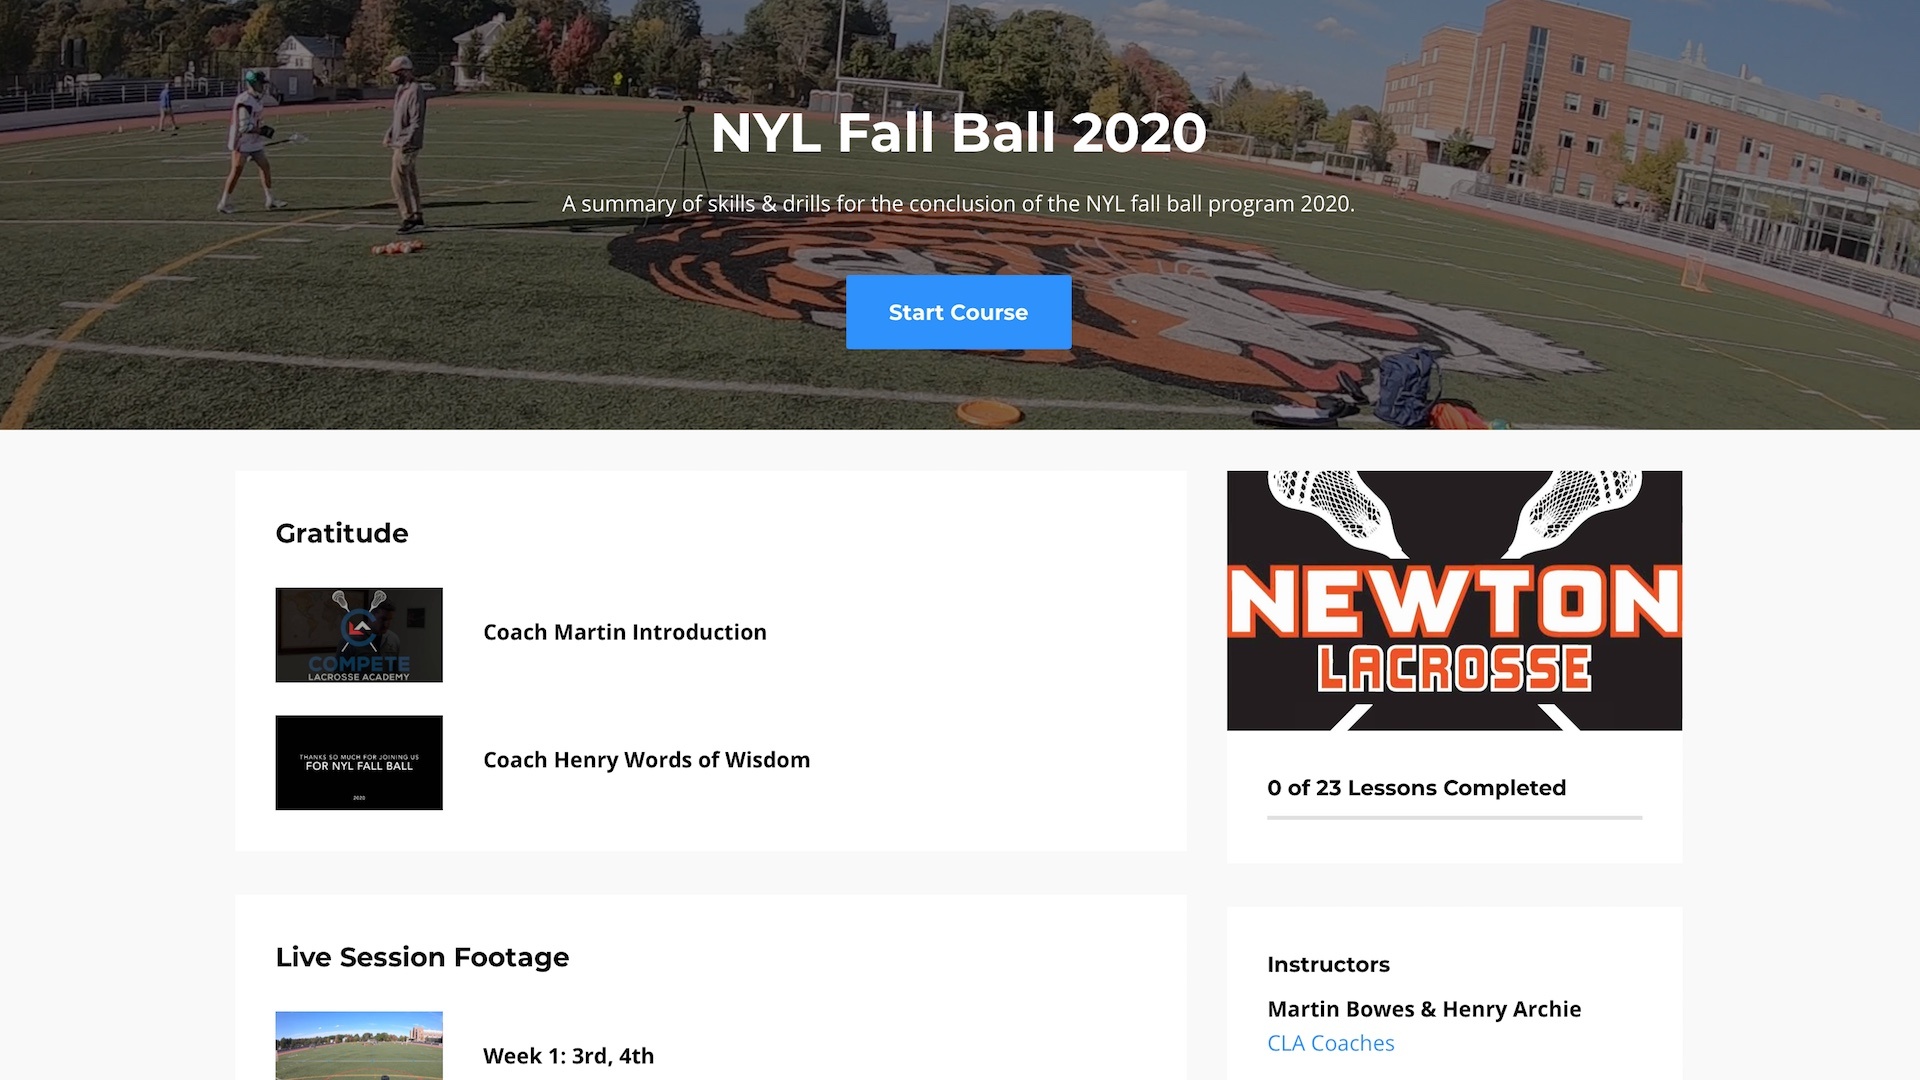Select the Coach Martin Introduction lesson title
1920x1080 pixels.
coord(625,632)
